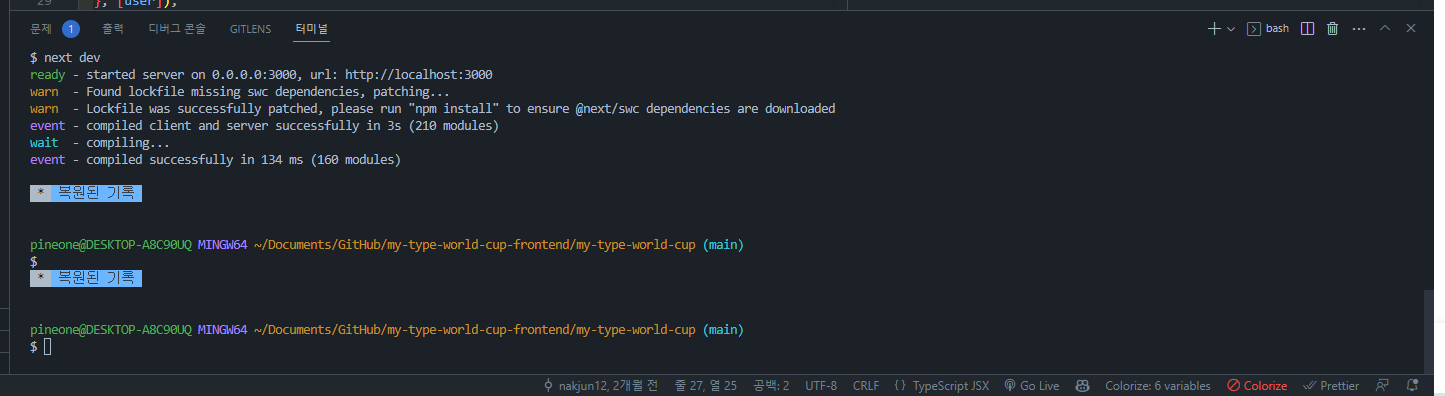Screen dimensions: 1445x396
Task: Change indentation via 공백: 2 status item
Action: 771,386
